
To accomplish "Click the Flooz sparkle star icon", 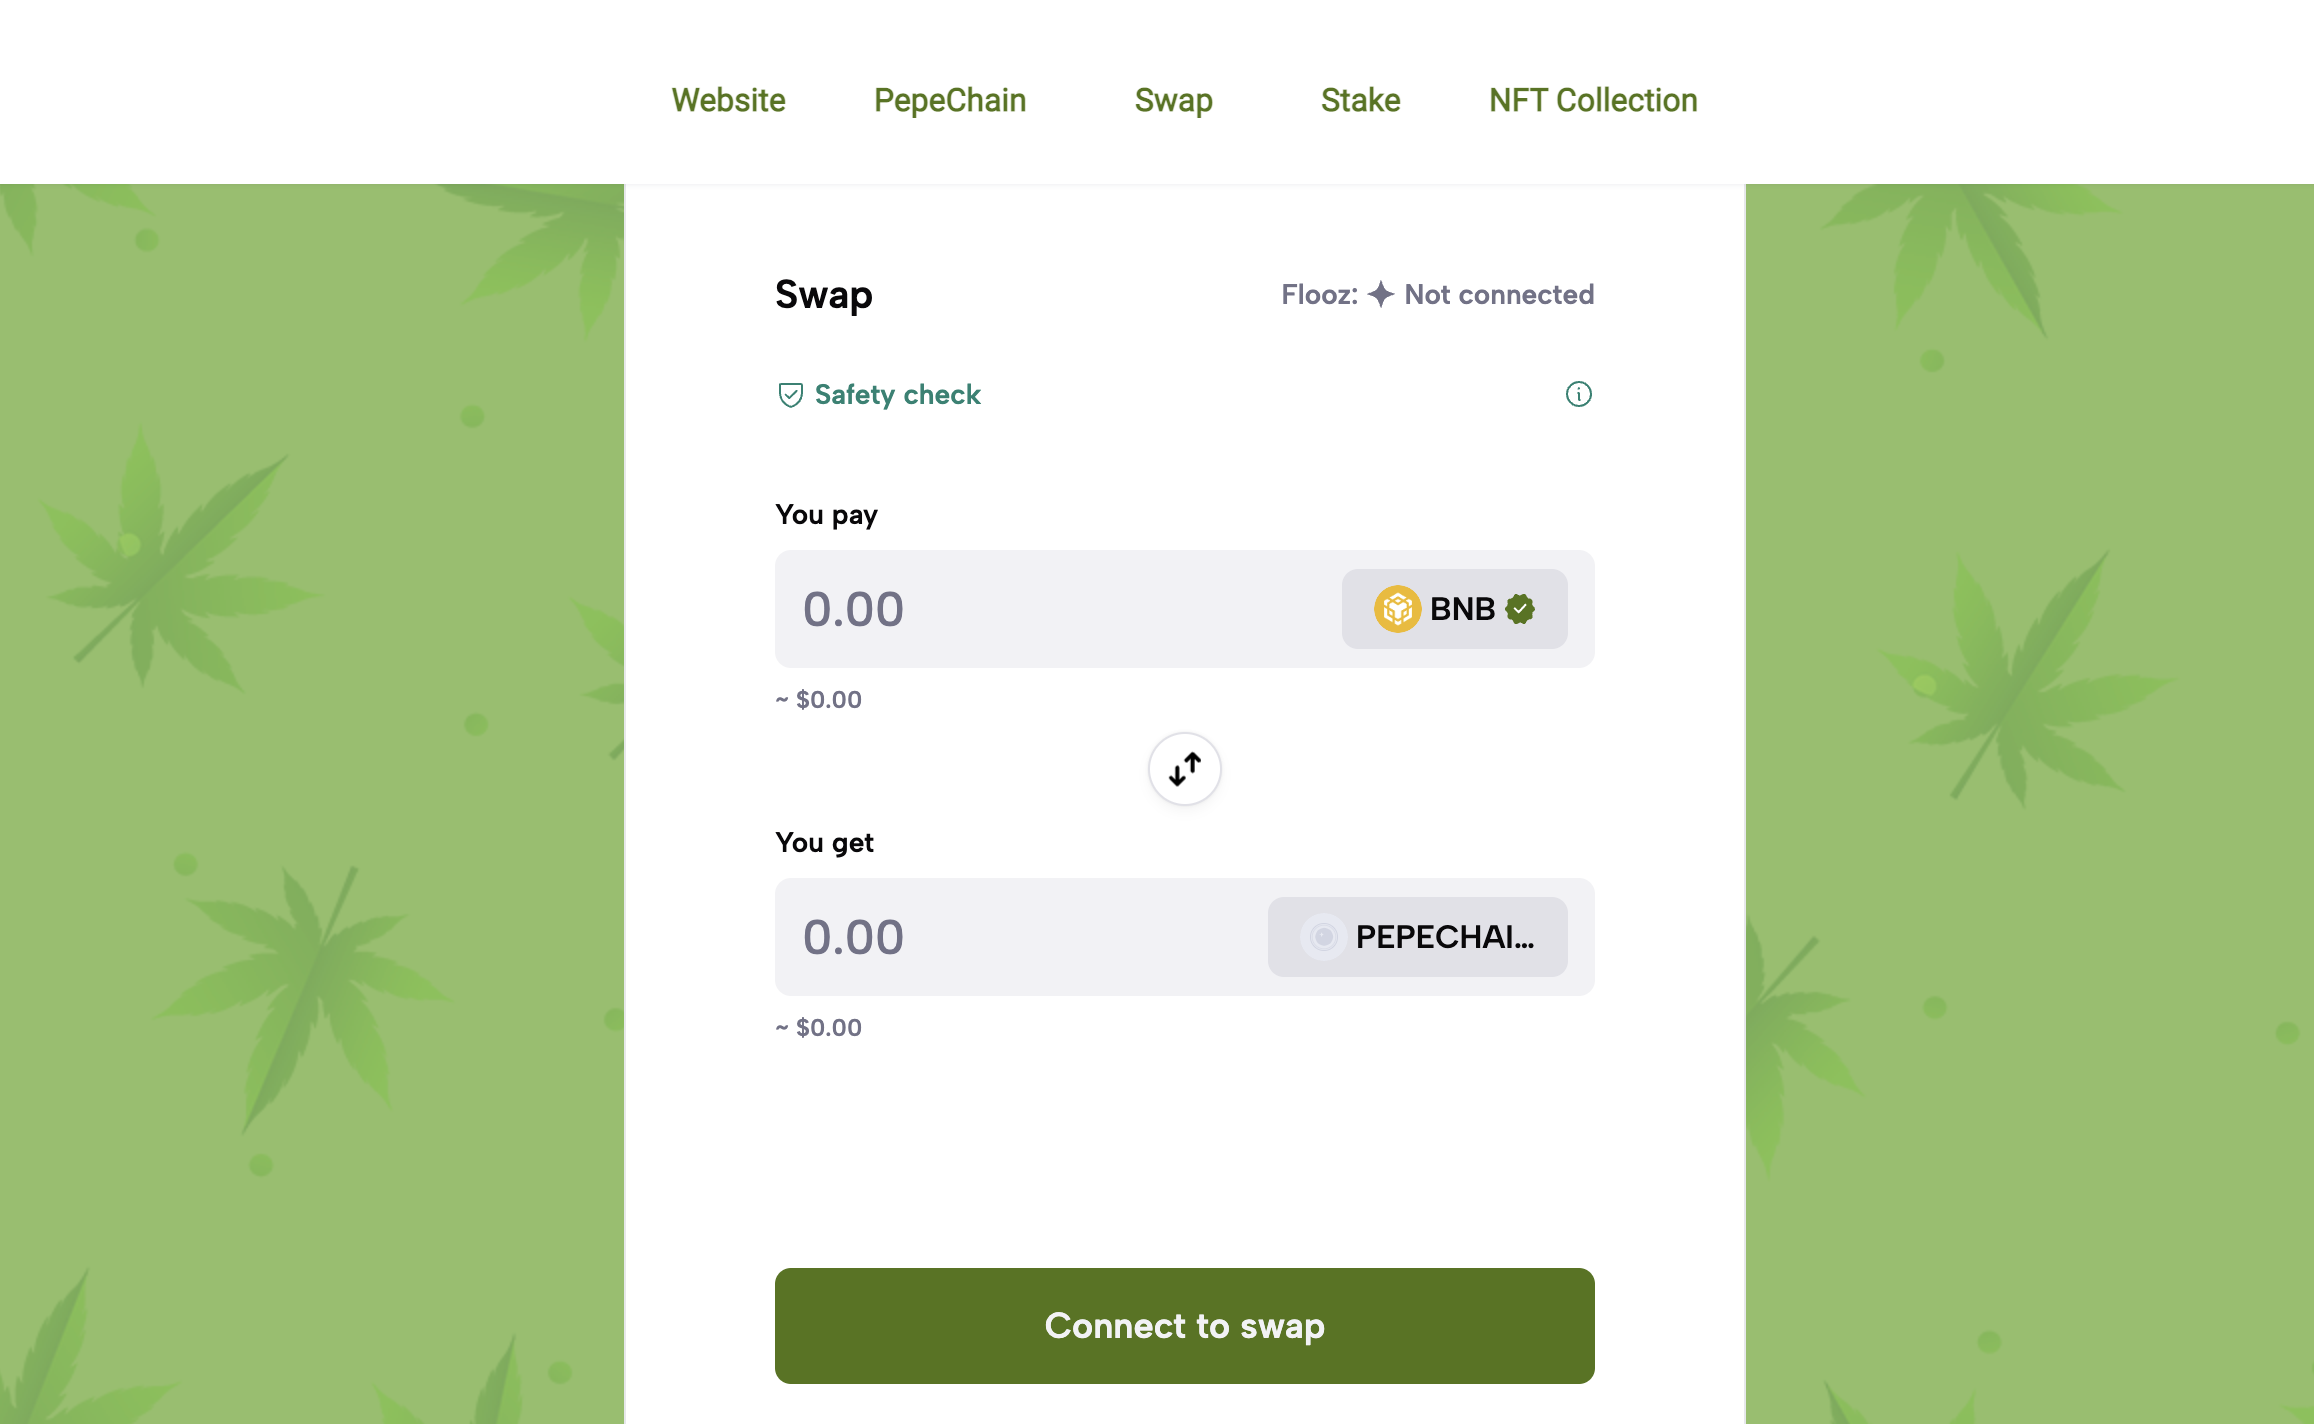I will 1381,294.
